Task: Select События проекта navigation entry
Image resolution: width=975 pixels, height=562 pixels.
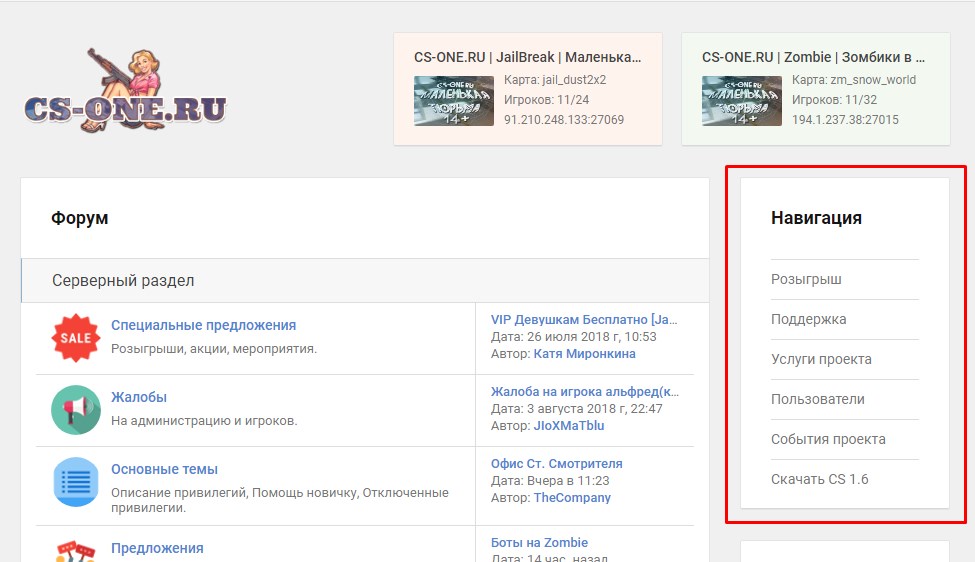Action: click(828, 439)
